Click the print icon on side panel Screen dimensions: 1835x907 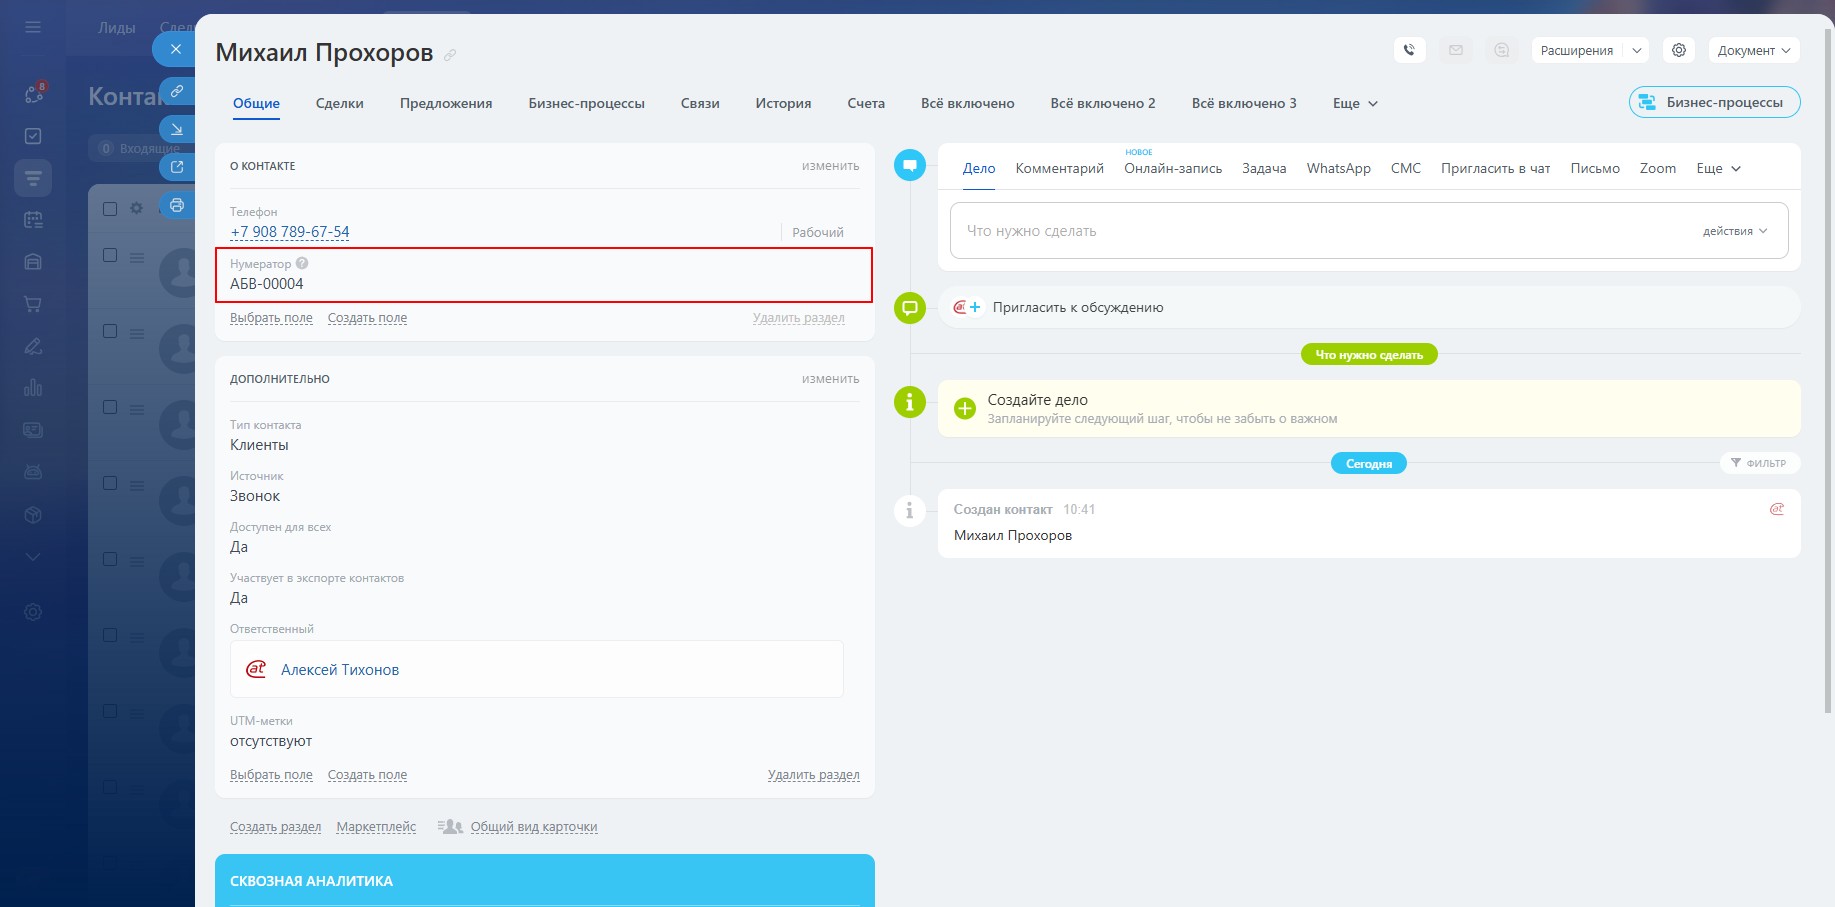point(177,205)
